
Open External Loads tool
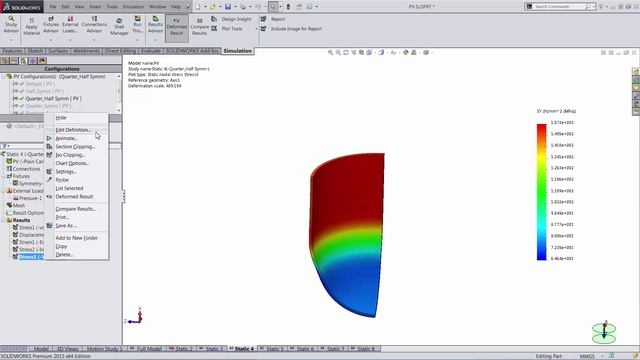tap(70, 24)
